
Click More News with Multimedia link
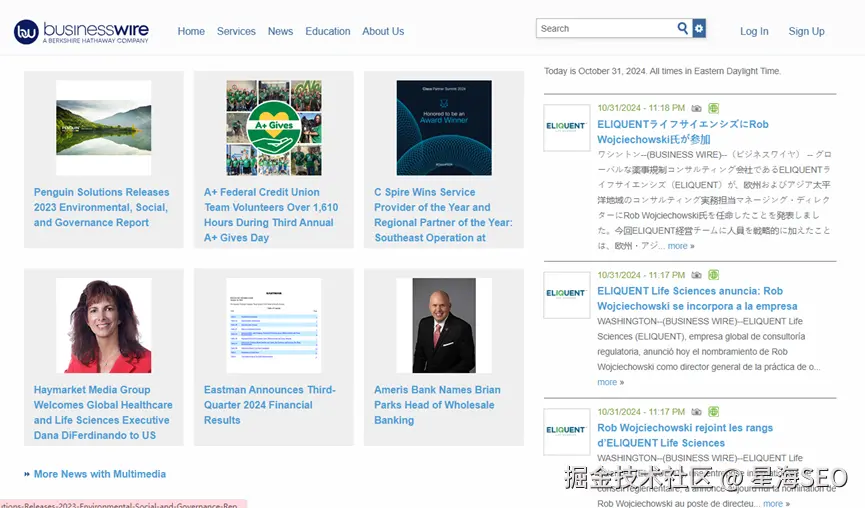click(99, 474)
